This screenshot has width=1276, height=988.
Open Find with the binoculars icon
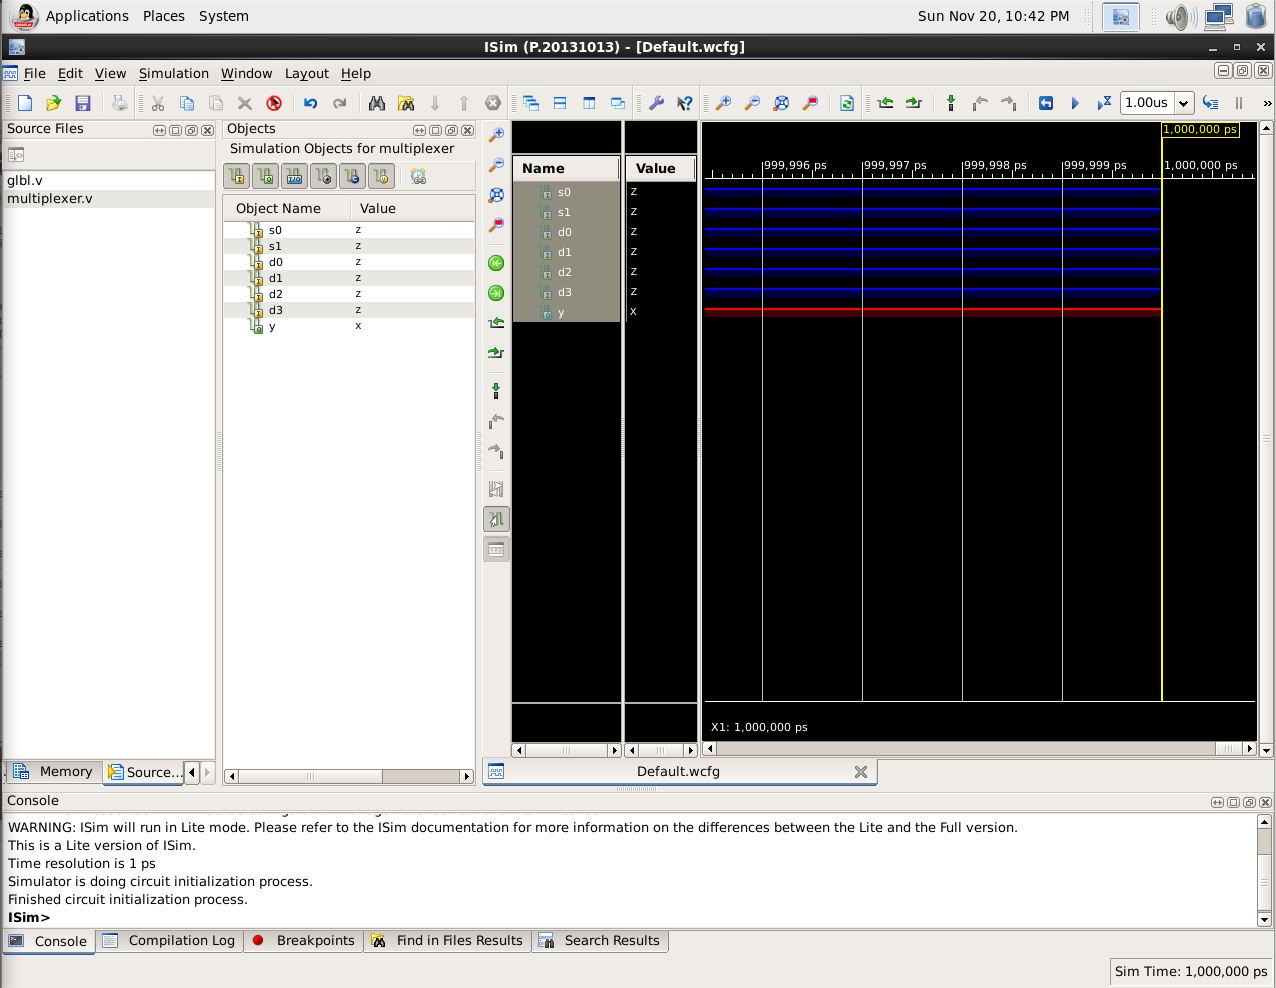tap(377, 103)
